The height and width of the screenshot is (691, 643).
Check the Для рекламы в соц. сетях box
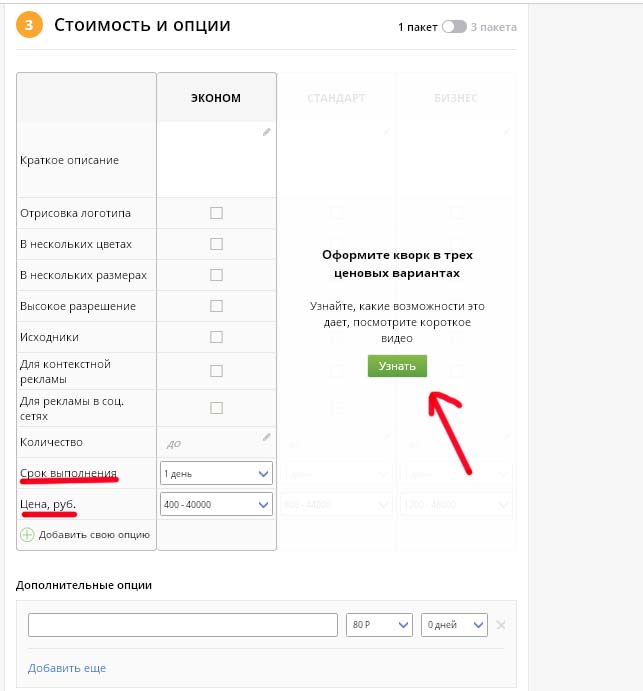(x=216, y=407)
